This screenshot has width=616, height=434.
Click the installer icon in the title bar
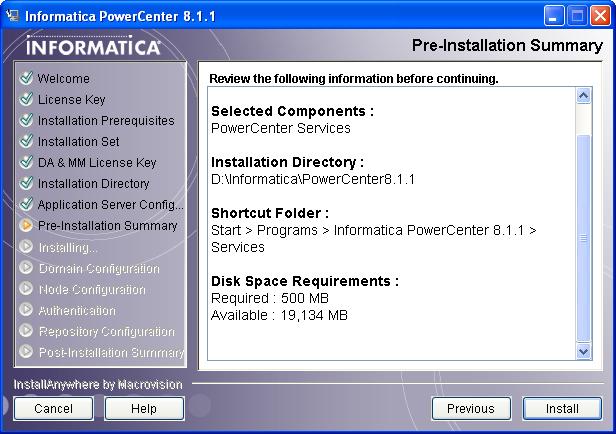click(12, 16)
